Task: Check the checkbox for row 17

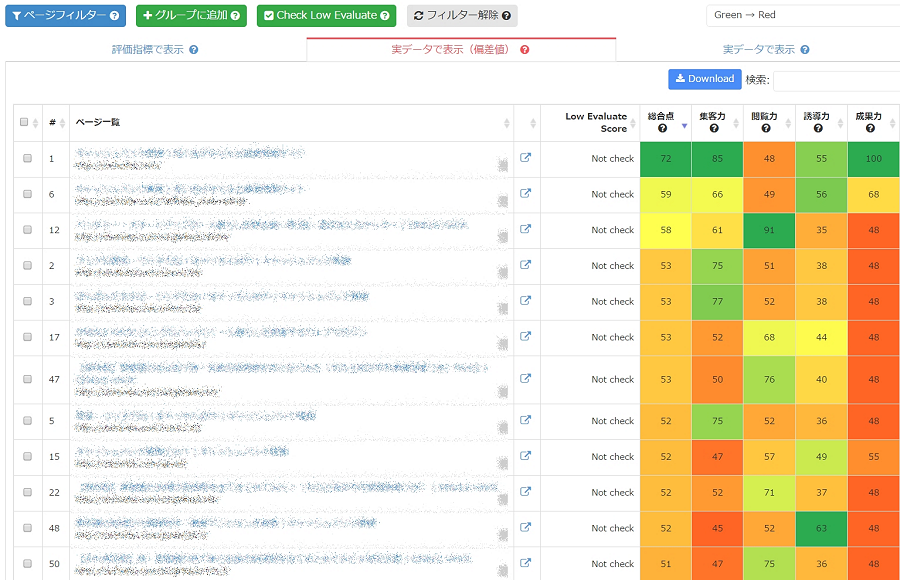Action: [x=28, y=337]
